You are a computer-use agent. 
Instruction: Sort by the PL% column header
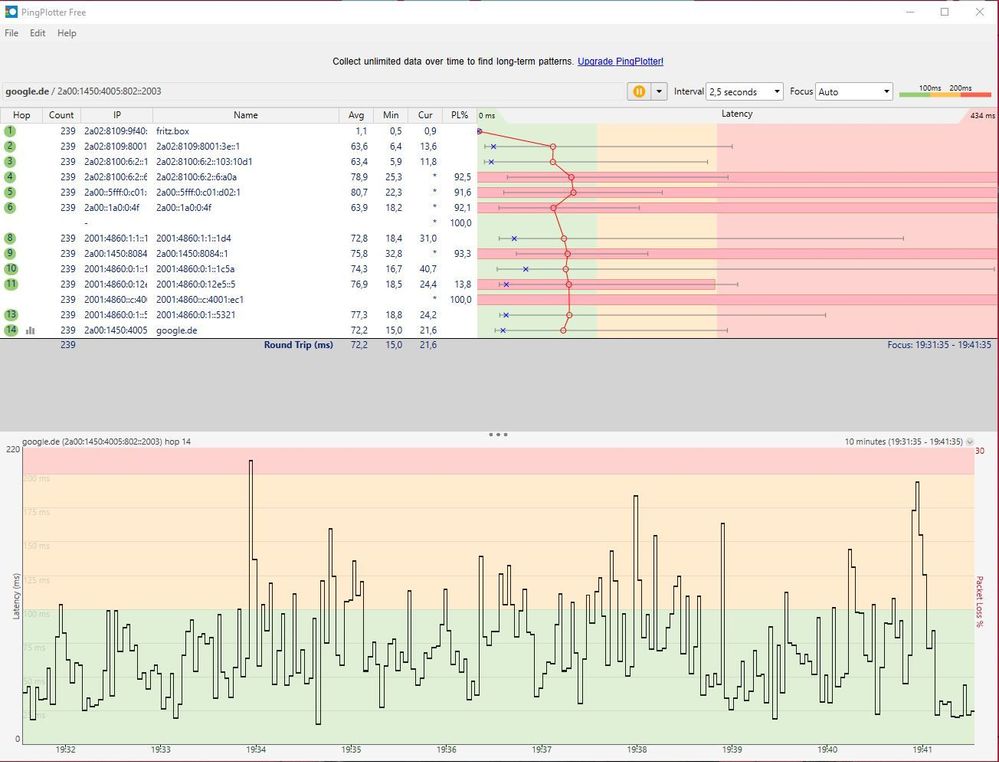[x=459, y=115]
